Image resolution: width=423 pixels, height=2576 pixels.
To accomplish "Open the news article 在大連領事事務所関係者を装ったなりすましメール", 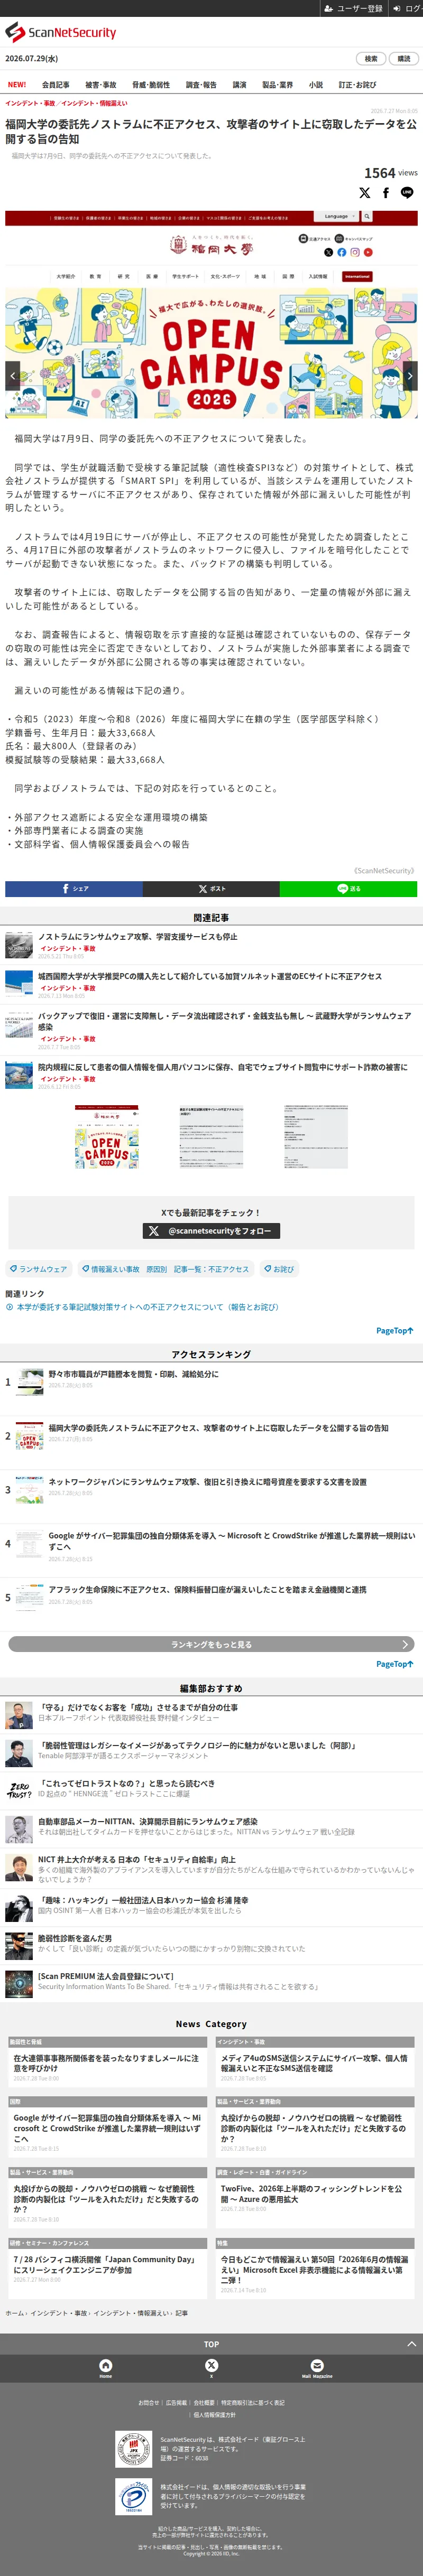I will pyautogui.click(x=106, y=2064).
